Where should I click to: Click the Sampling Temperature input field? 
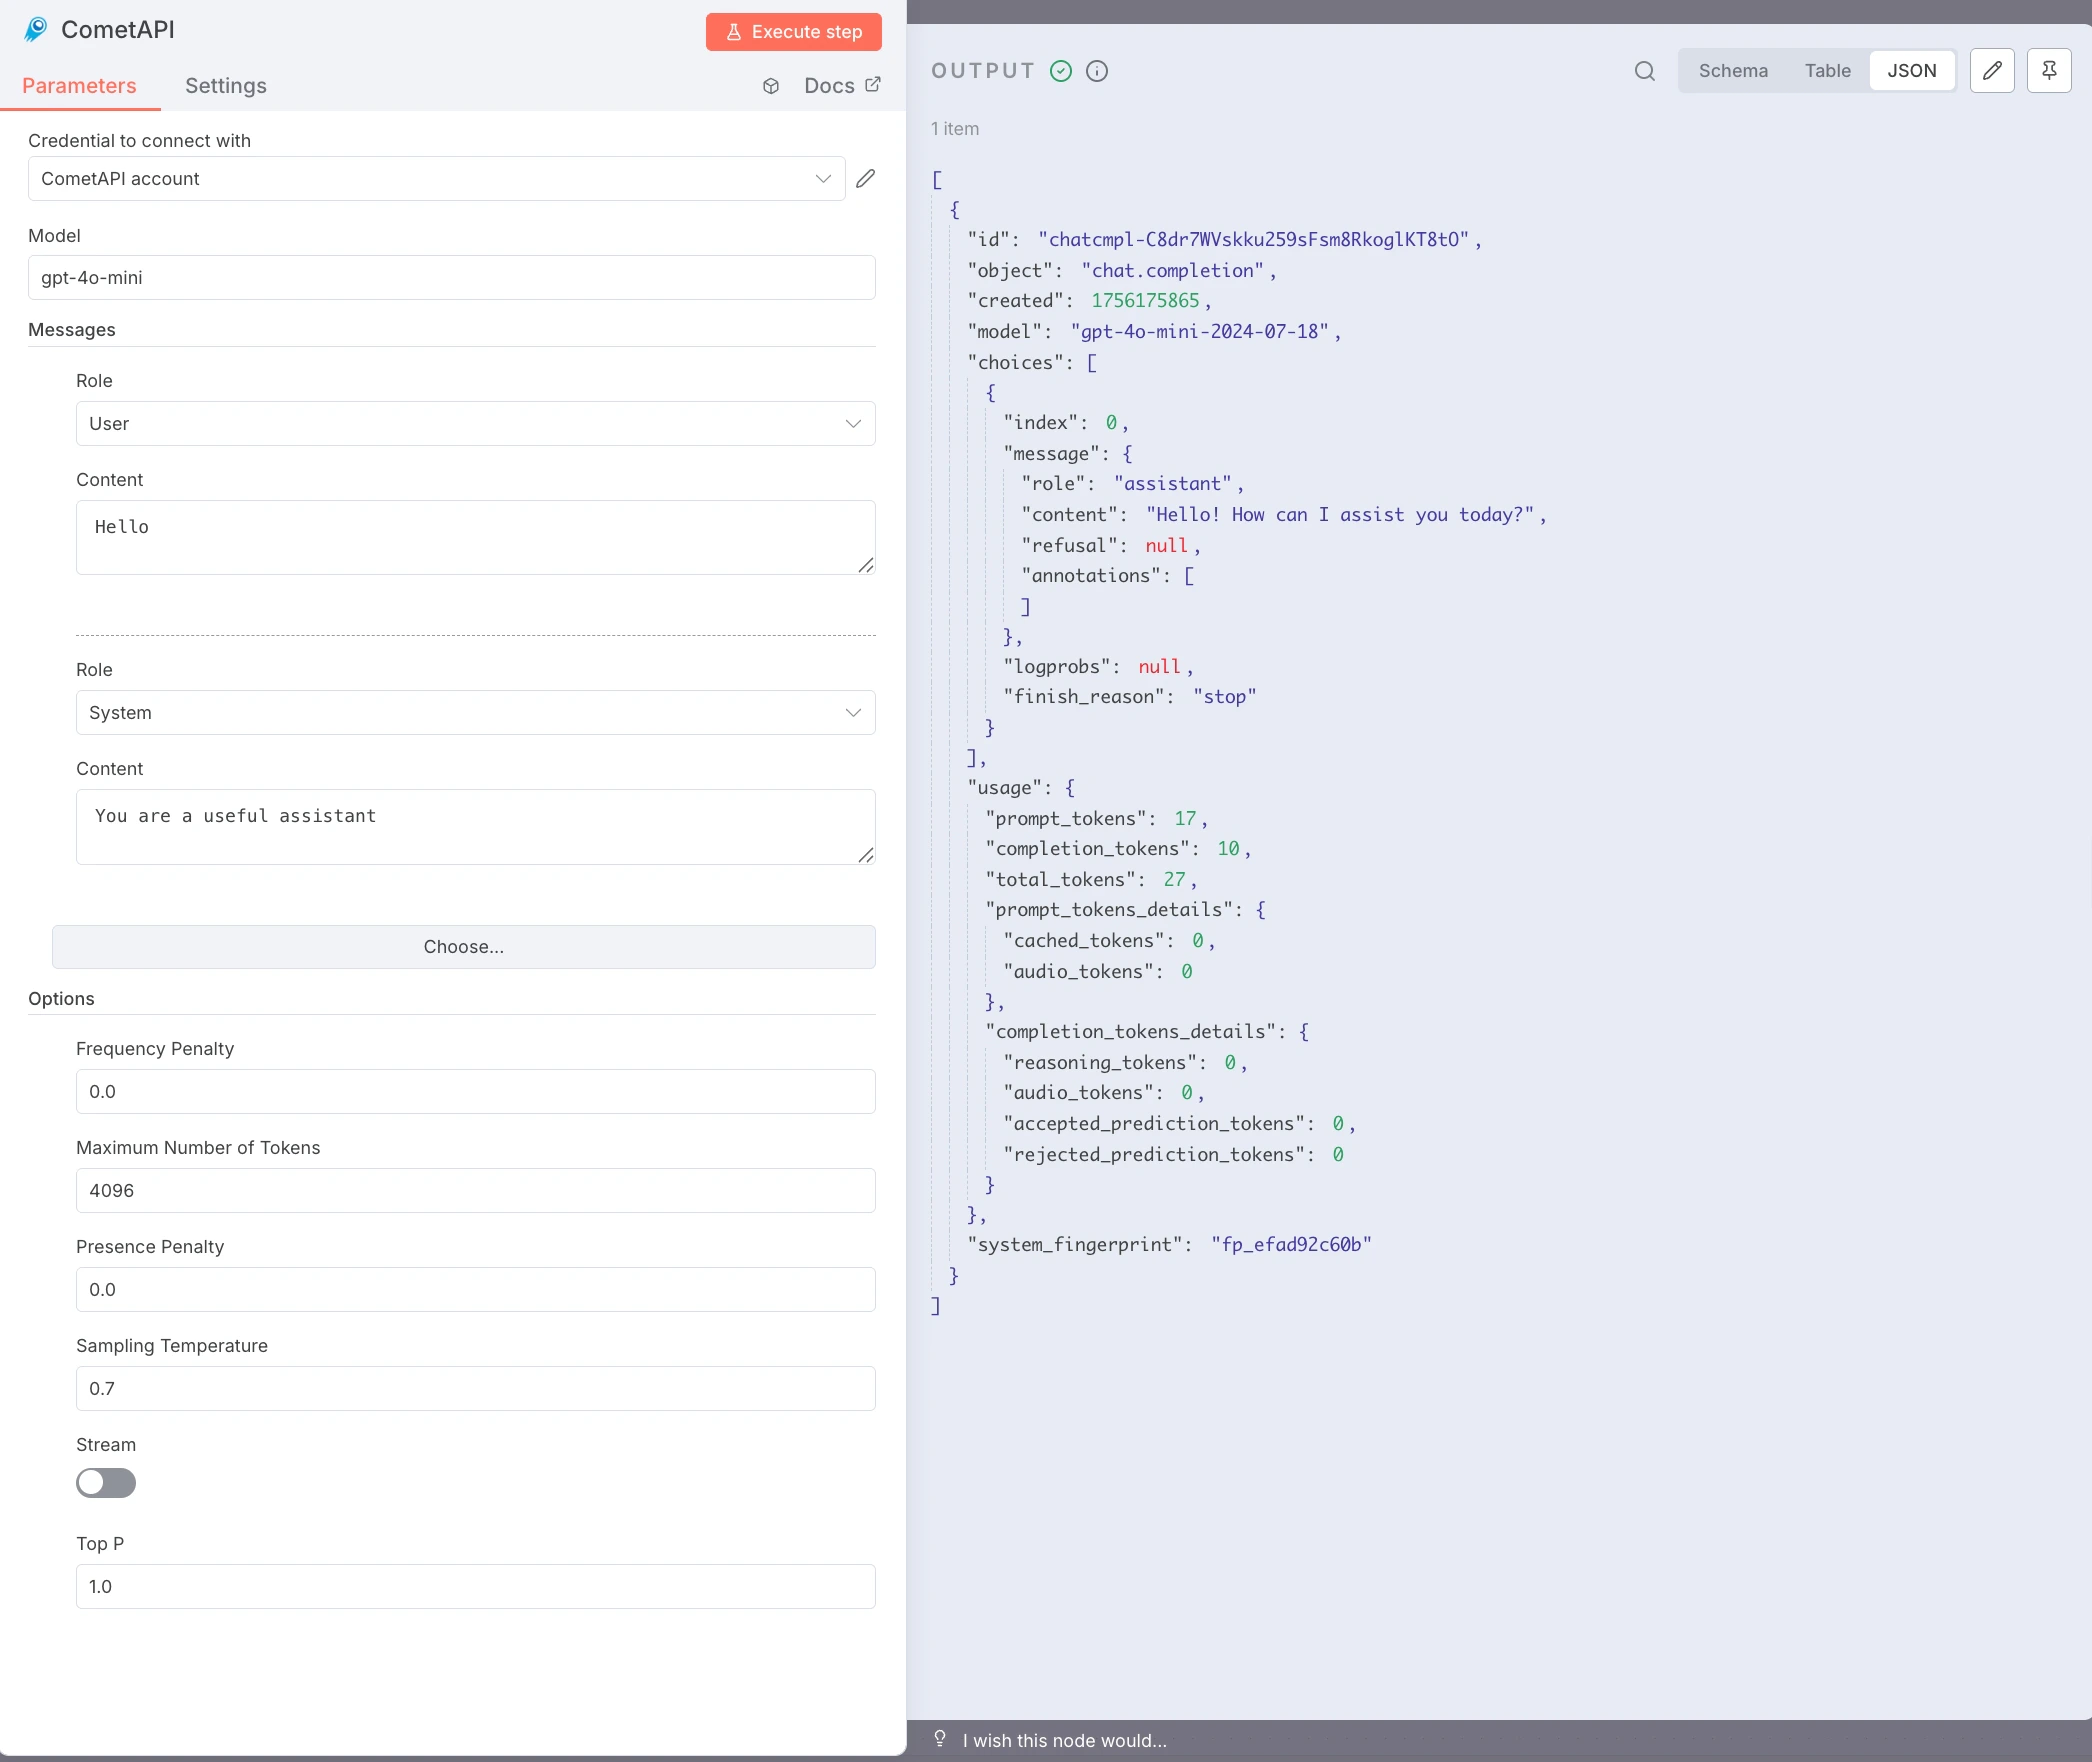475,1389
